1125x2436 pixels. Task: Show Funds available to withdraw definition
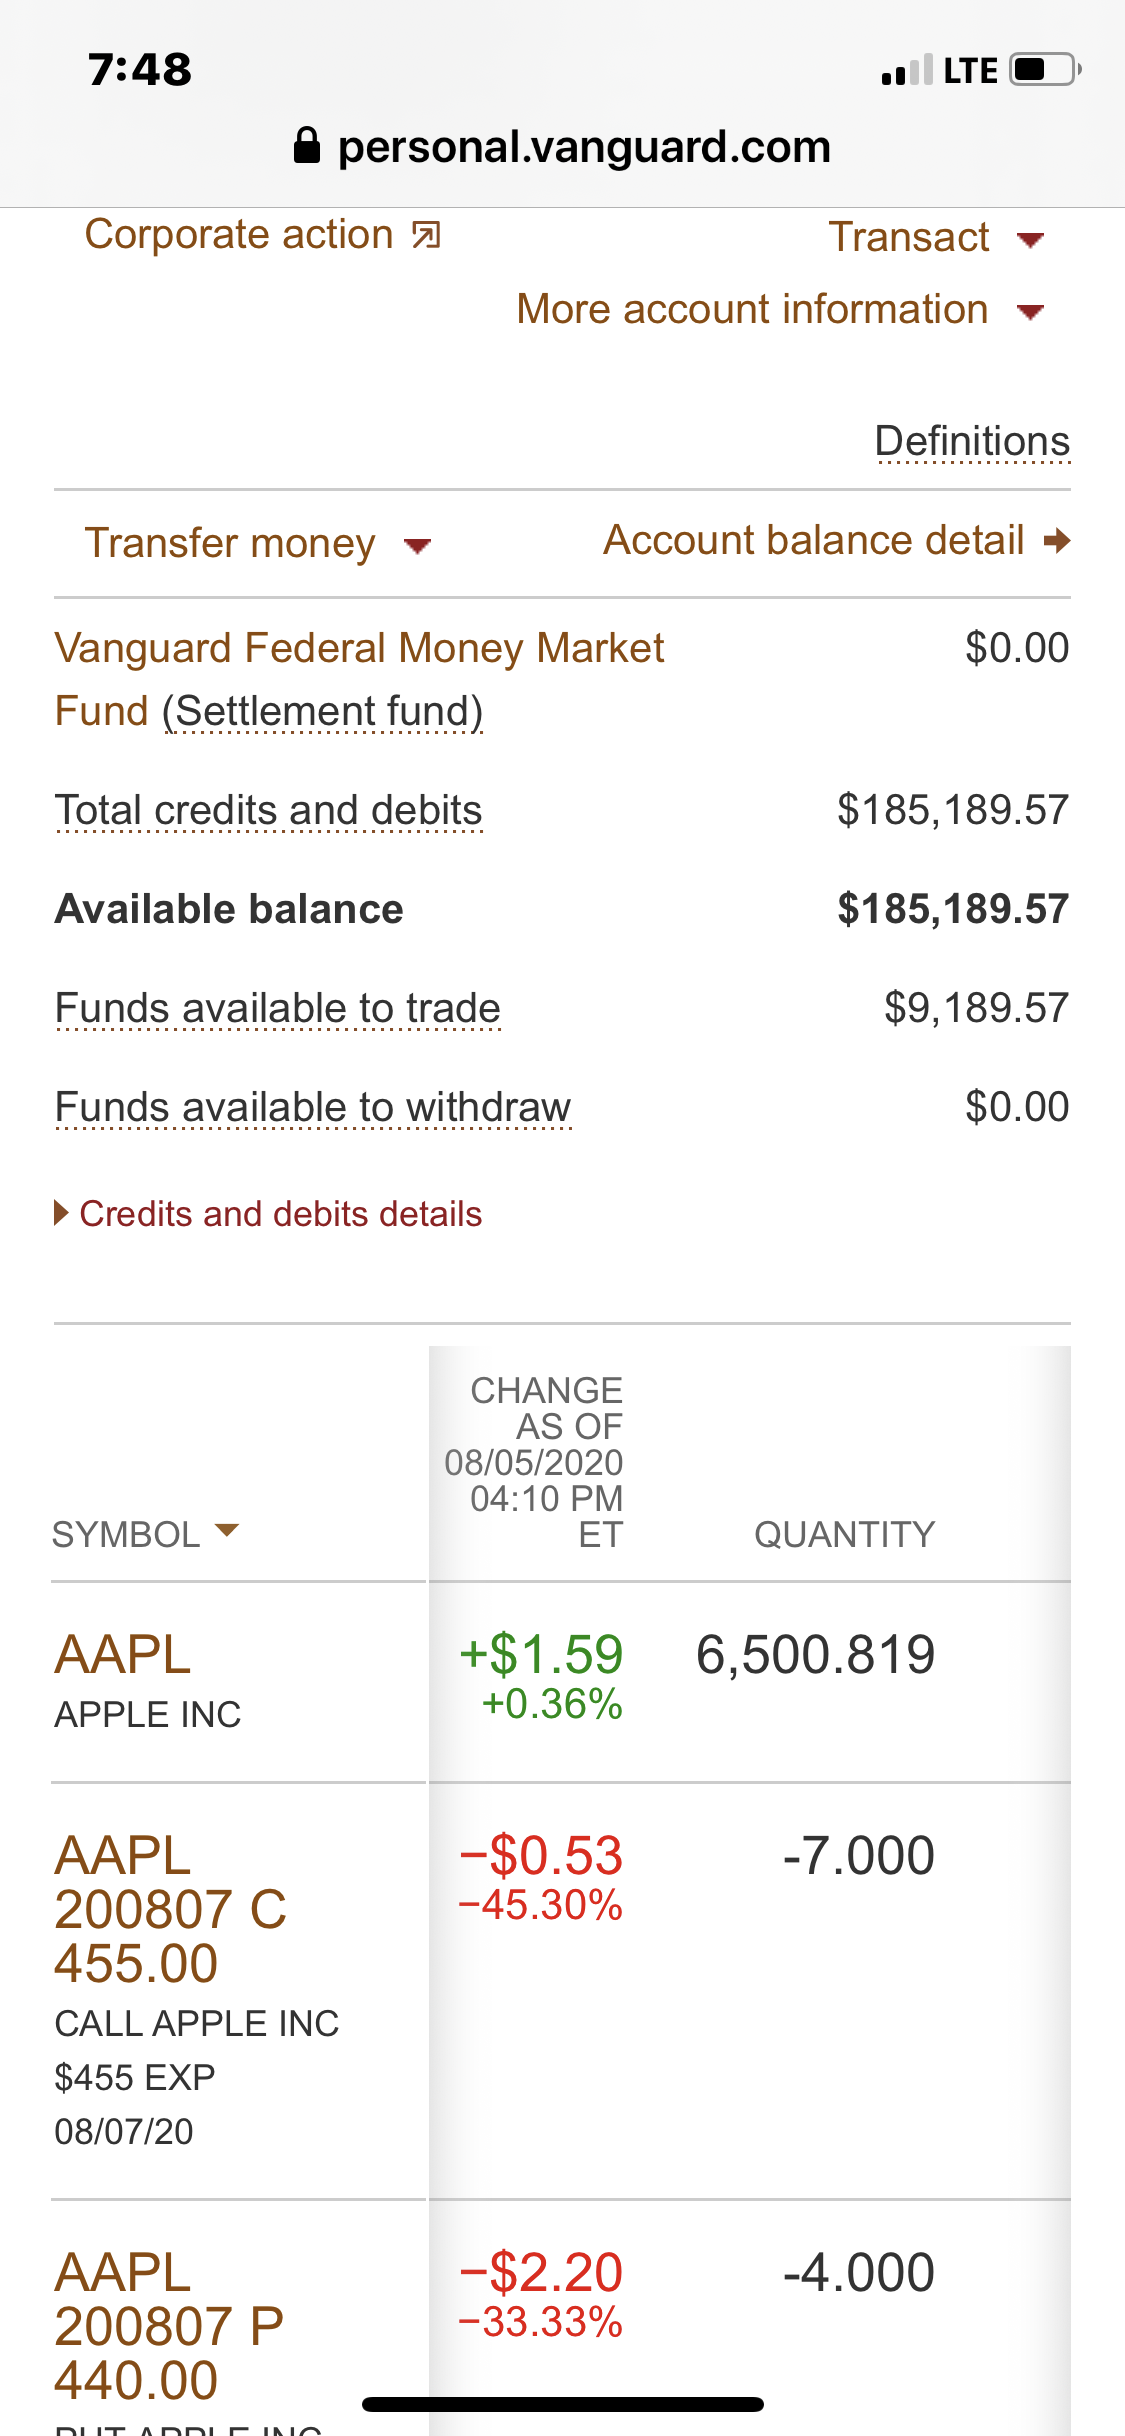click(312, 1107)
